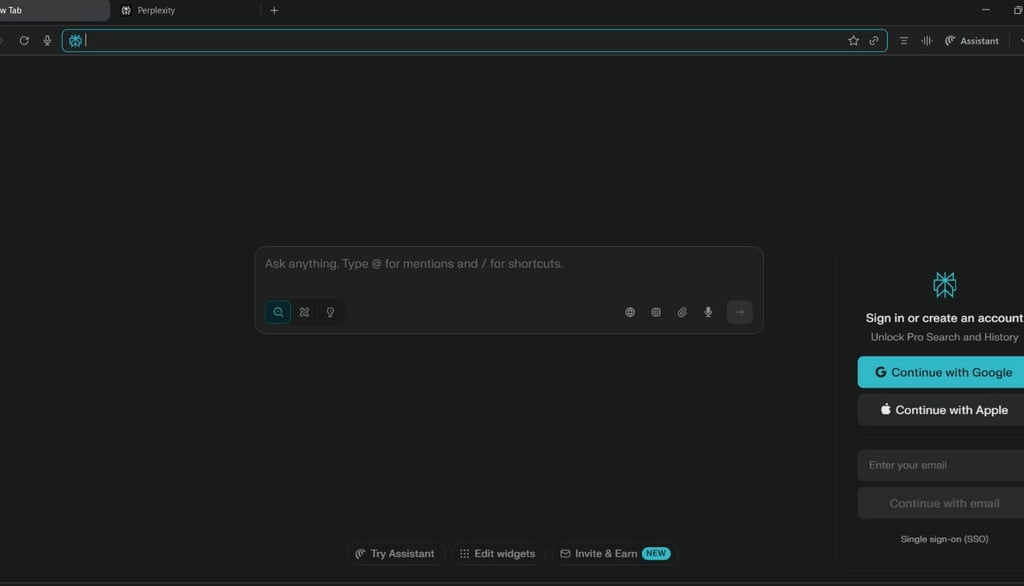The width and height of the screenshot is (1024, 586).
Task: Open the Single sign-on (SSO) link
Action: tap(944, 539)
